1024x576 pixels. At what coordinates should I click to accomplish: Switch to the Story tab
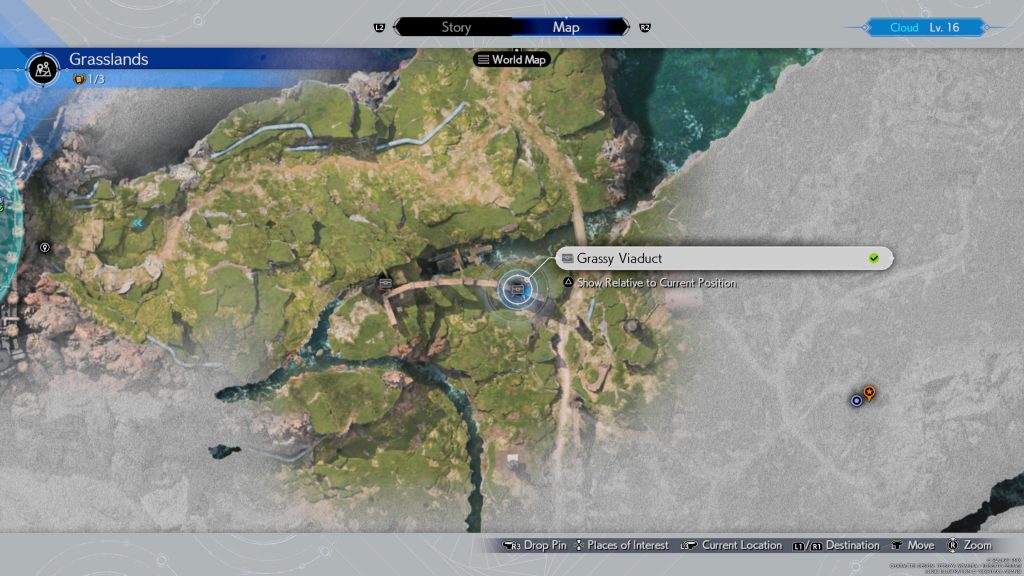click(x=456, y=27)
